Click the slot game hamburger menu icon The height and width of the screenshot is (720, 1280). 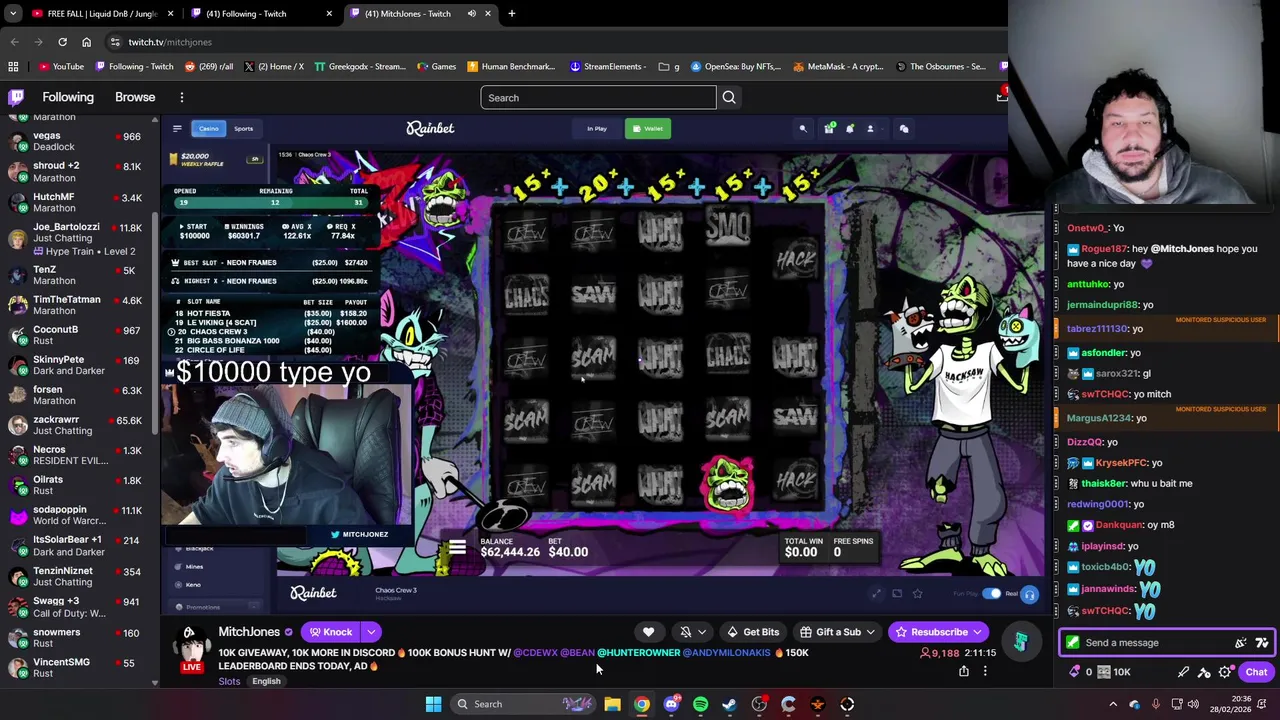tap(457, 547)
